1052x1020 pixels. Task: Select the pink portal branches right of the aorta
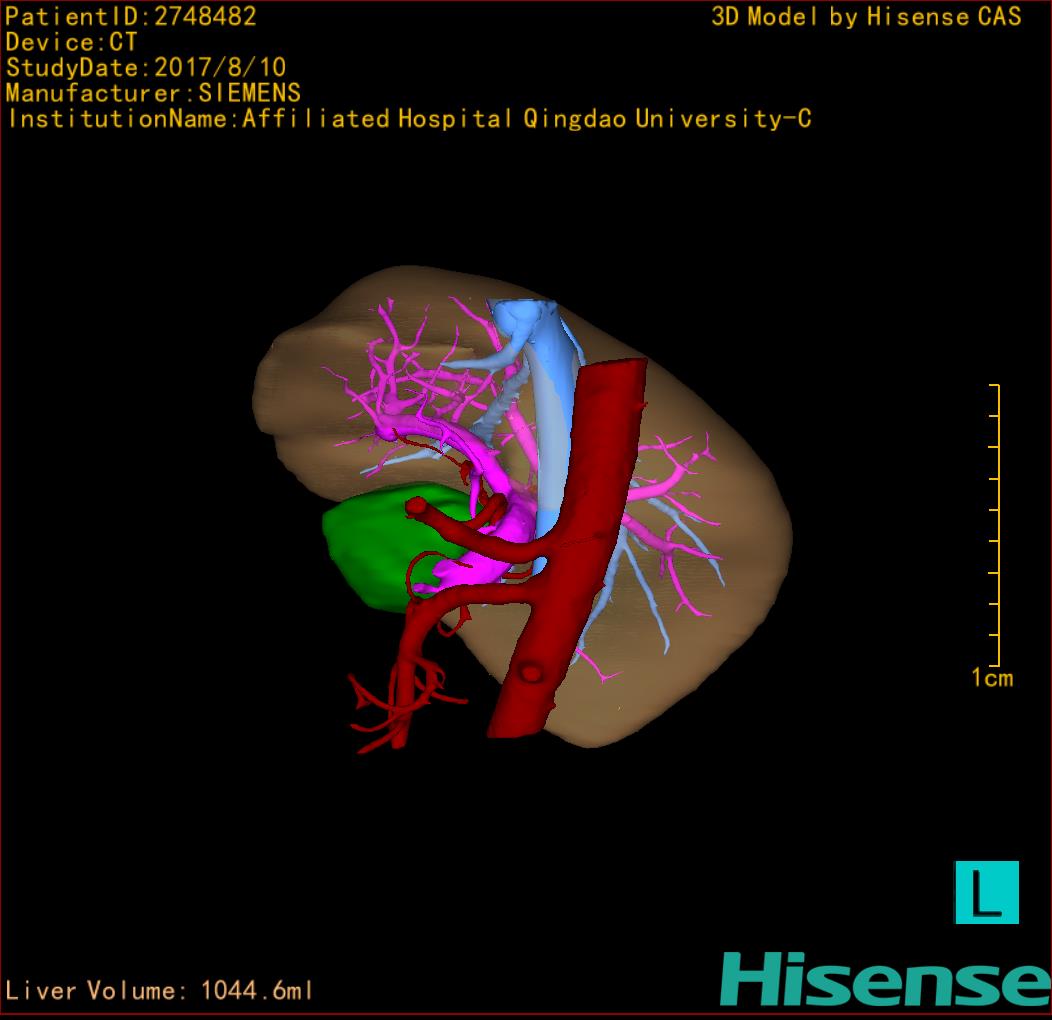pos(670,480)
